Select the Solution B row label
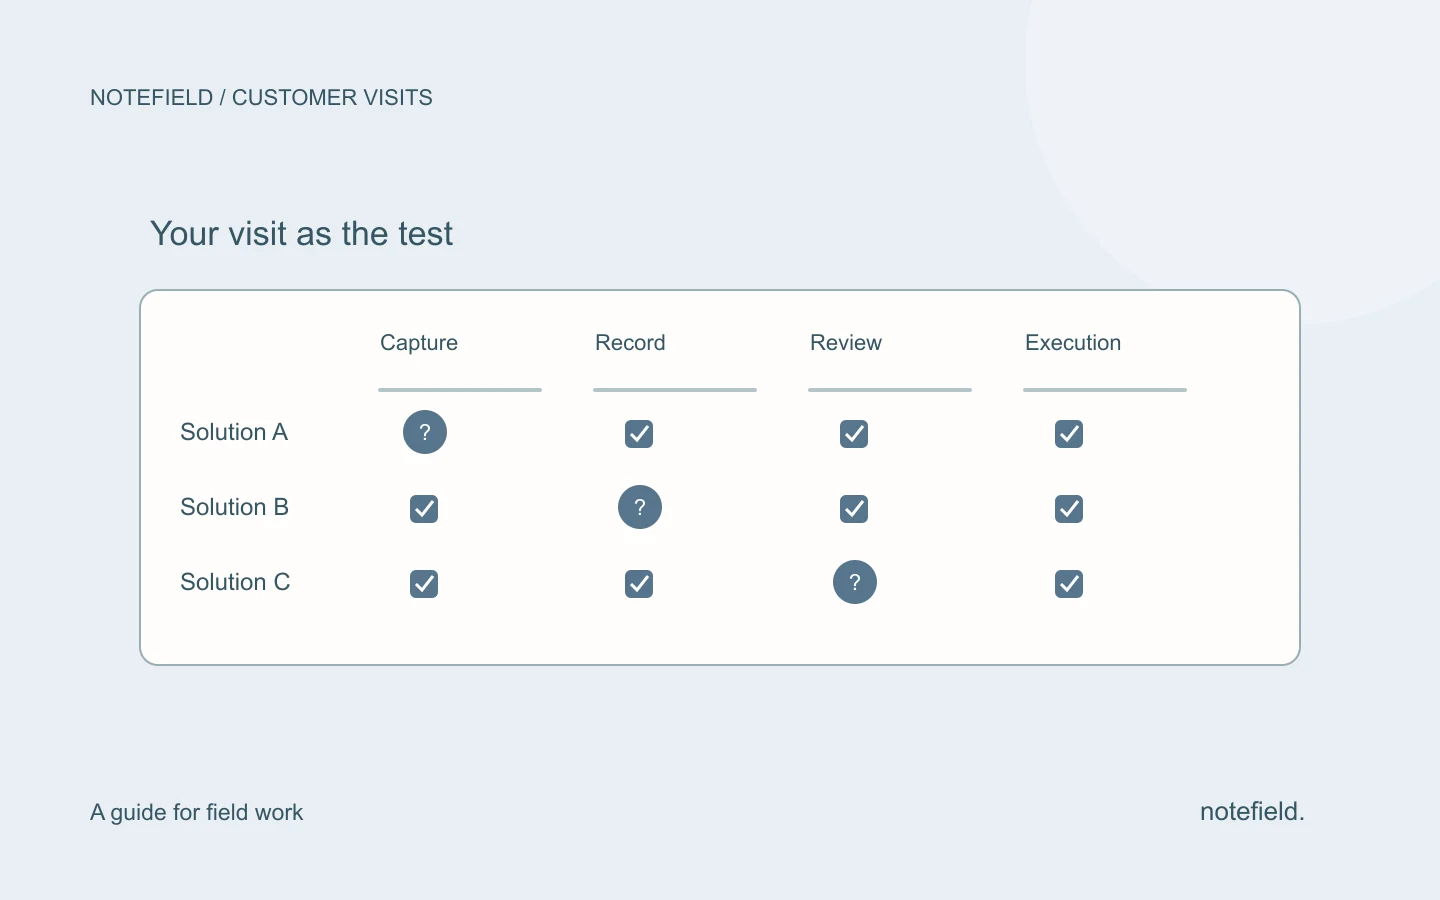This screenshot has height=900, width=1440. click(x=234, y=507)
